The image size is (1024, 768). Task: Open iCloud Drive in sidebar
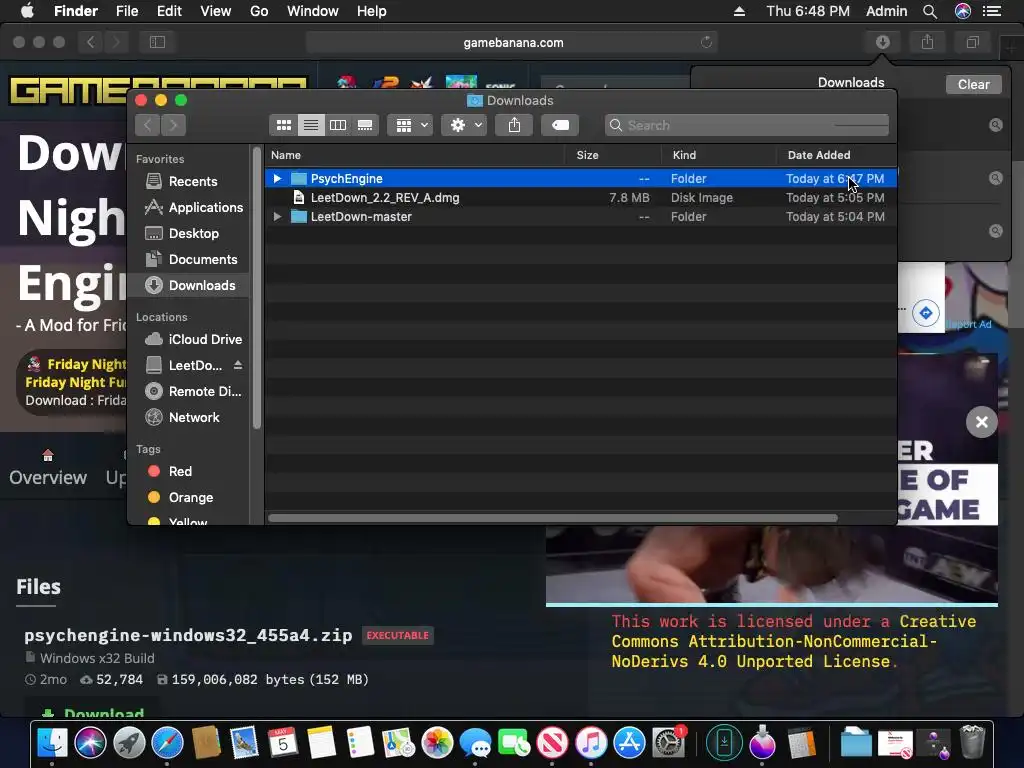[x=189, y=339]
